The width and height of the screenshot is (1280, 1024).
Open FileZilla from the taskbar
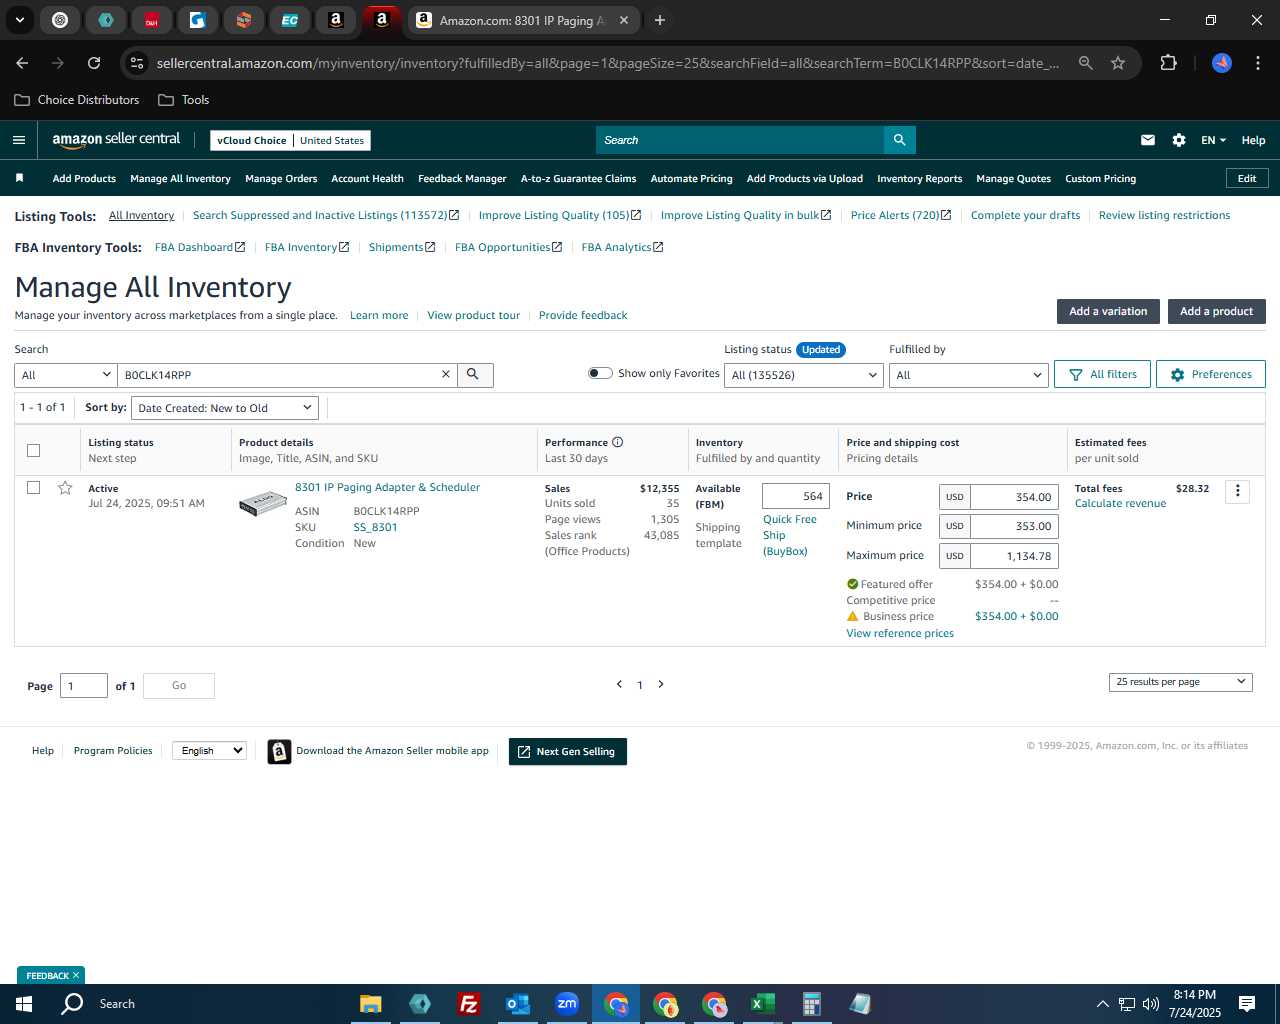tap(468, 1004)
